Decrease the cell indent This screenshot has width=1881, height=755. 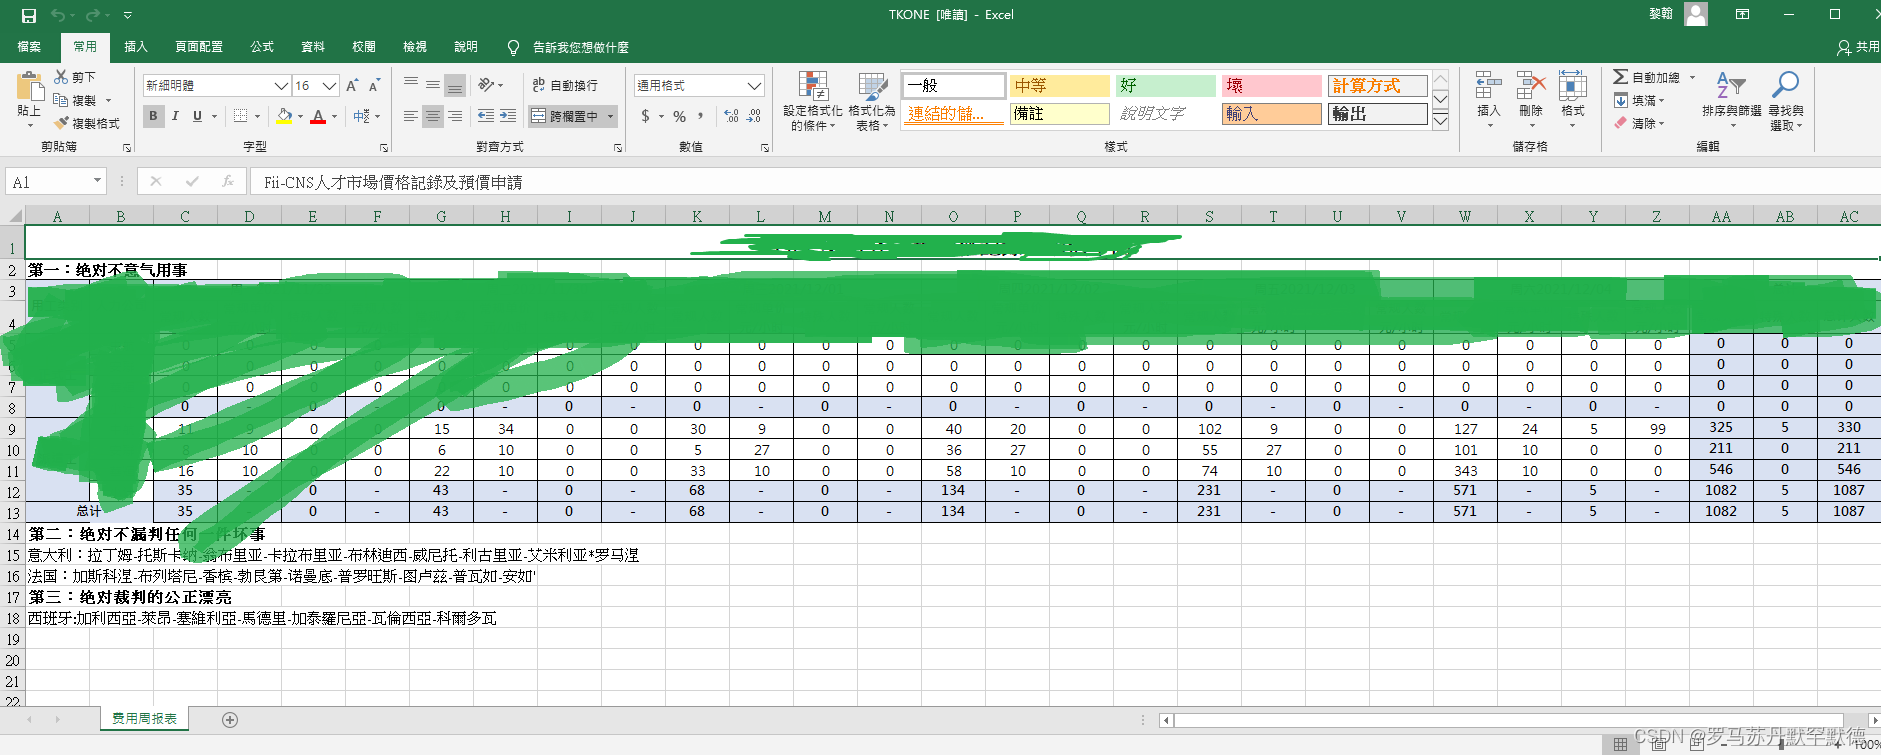(486, 116)
